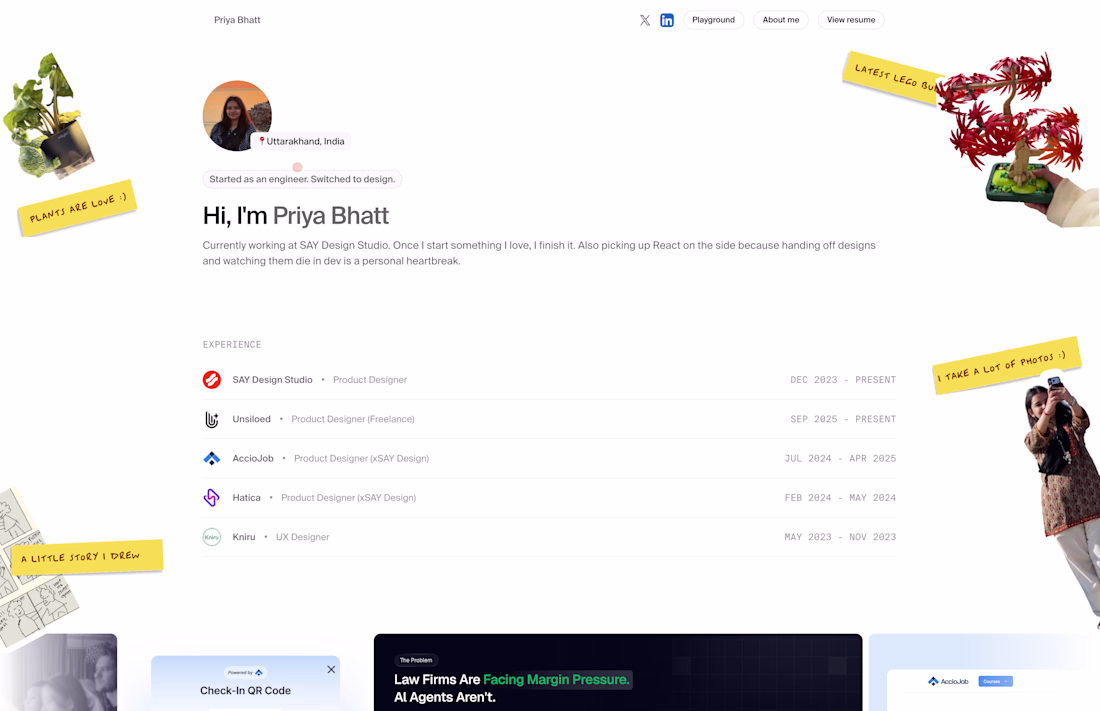Open the Law Firms margin pressure project card
Screen dimensions: 1100x711
coord(618,672)
